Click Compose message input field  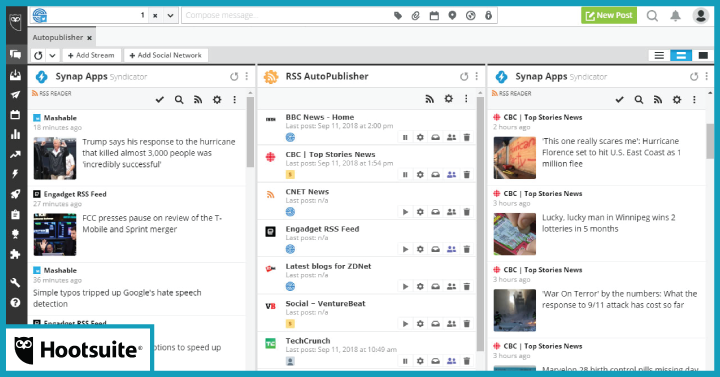point(287,16)
